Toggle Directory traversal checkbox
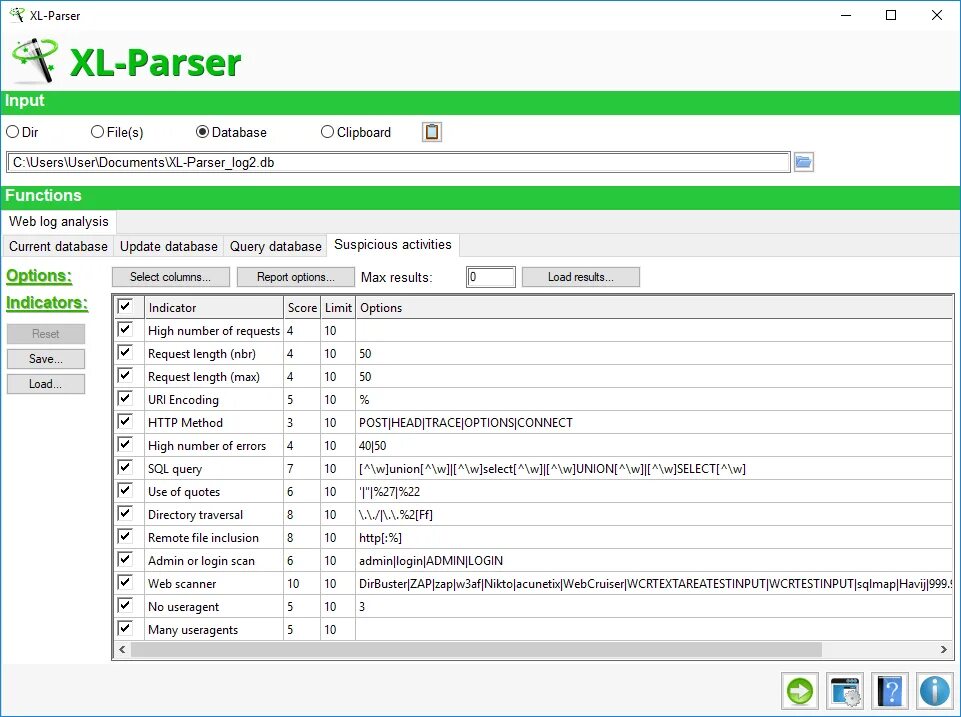961x717 pixels. tap(125, 514)
